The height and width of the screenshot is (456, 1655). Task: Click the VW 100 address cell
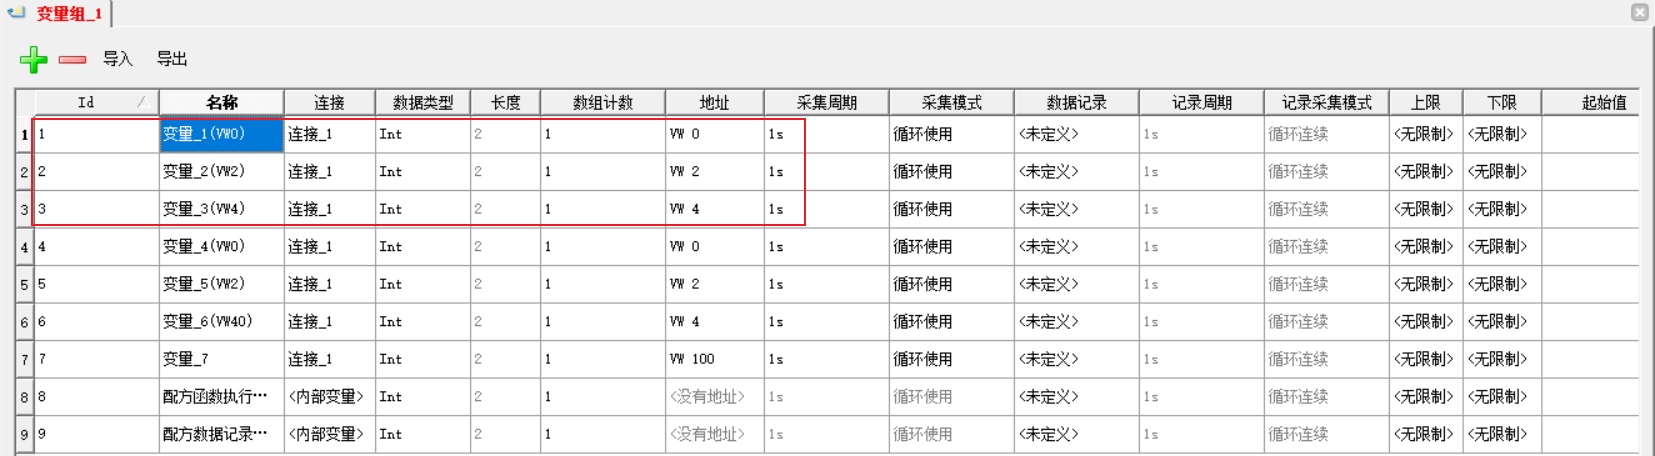pos(715,359)
